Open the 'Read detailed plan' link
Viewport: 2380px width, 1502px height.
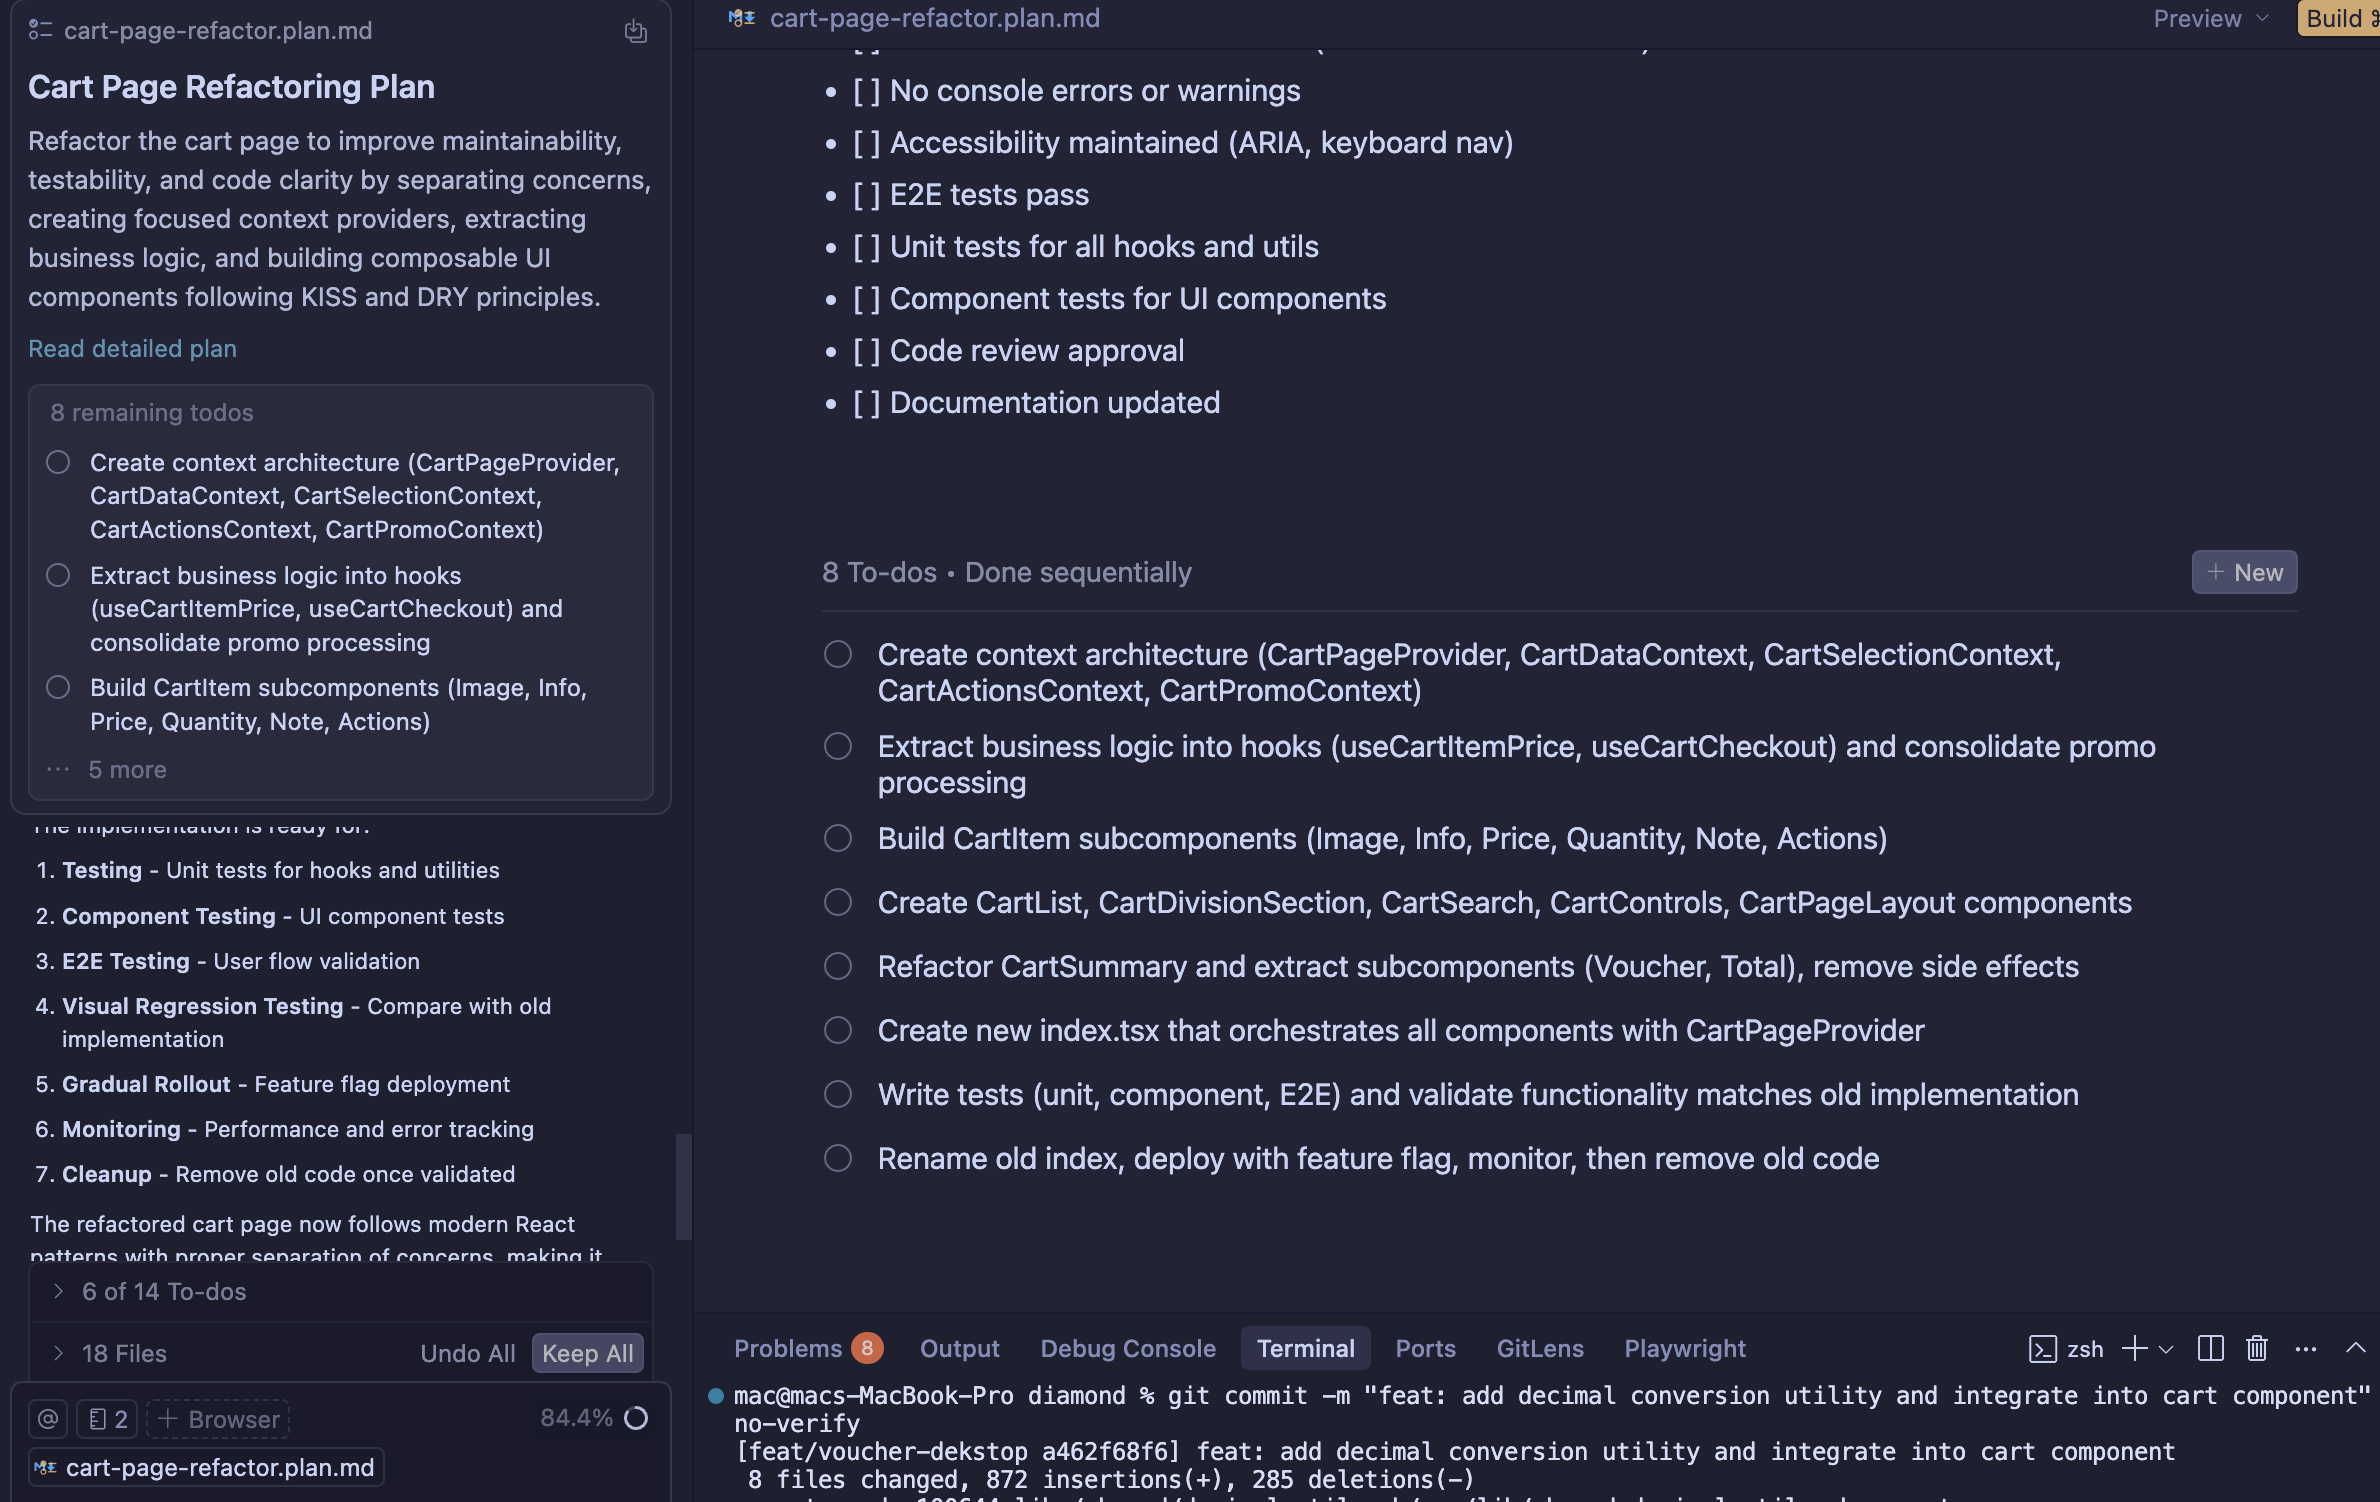[132, 348]
